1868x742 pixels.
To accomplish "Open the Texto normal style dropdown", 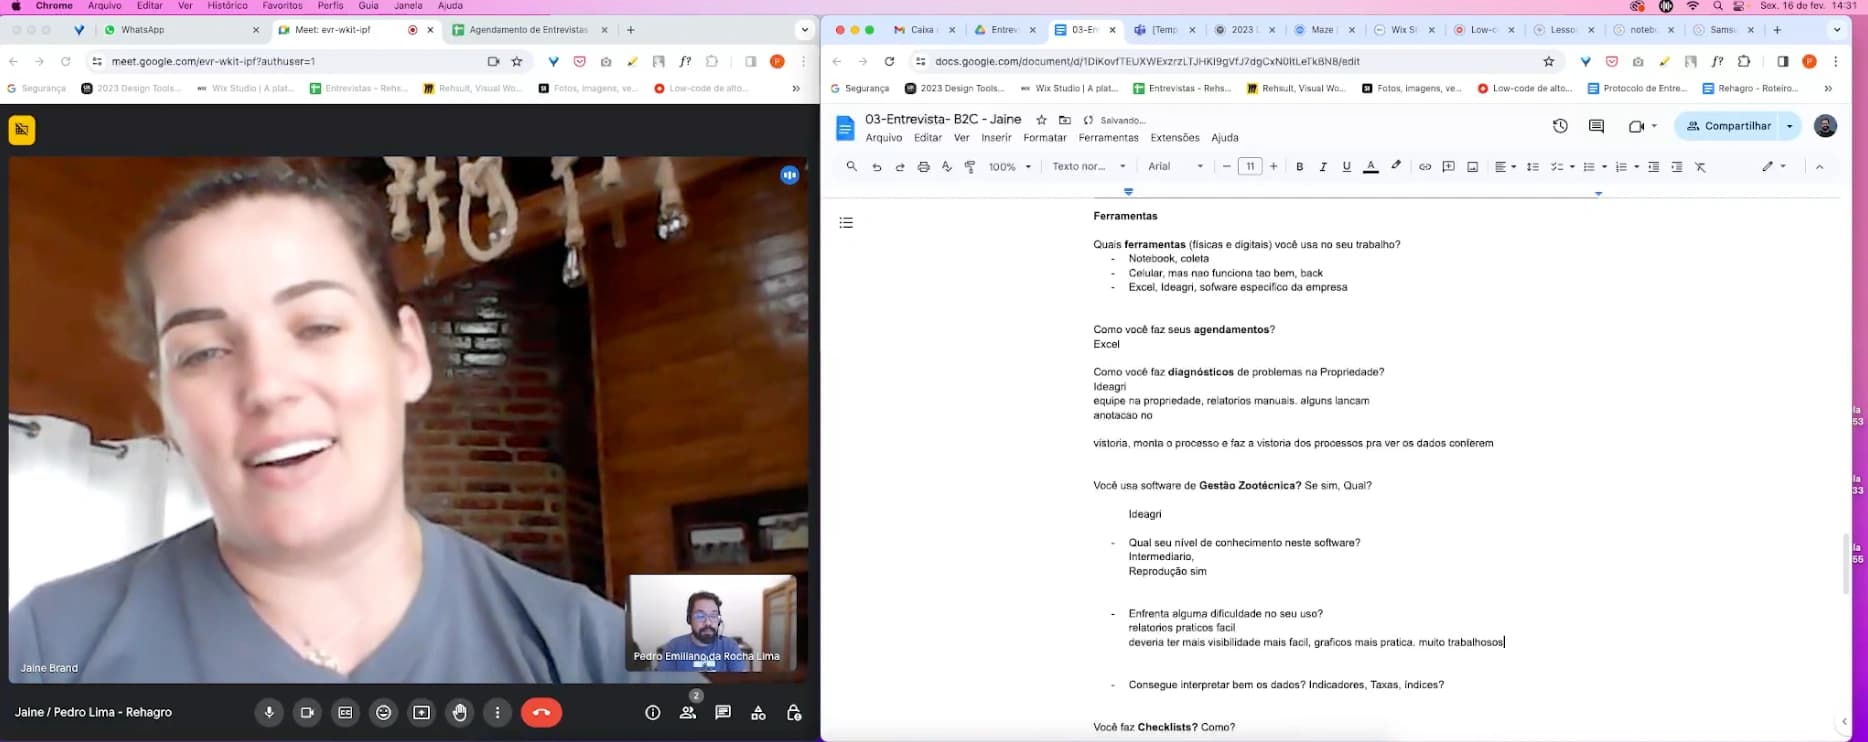I will [x=1089, y=167].
